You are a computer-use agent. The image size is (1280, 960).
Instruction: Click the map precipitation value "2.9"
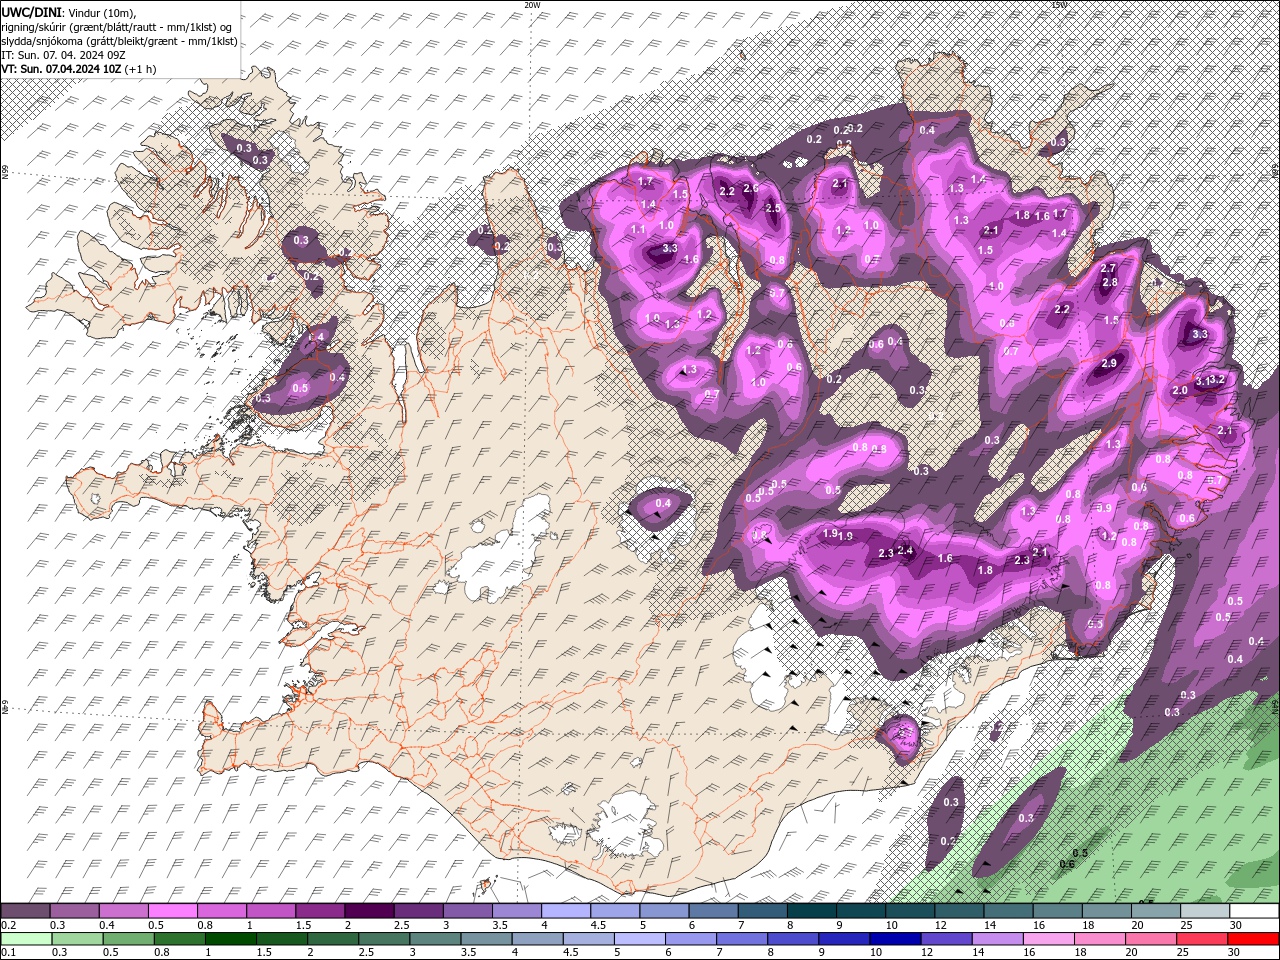[1109, 364]
